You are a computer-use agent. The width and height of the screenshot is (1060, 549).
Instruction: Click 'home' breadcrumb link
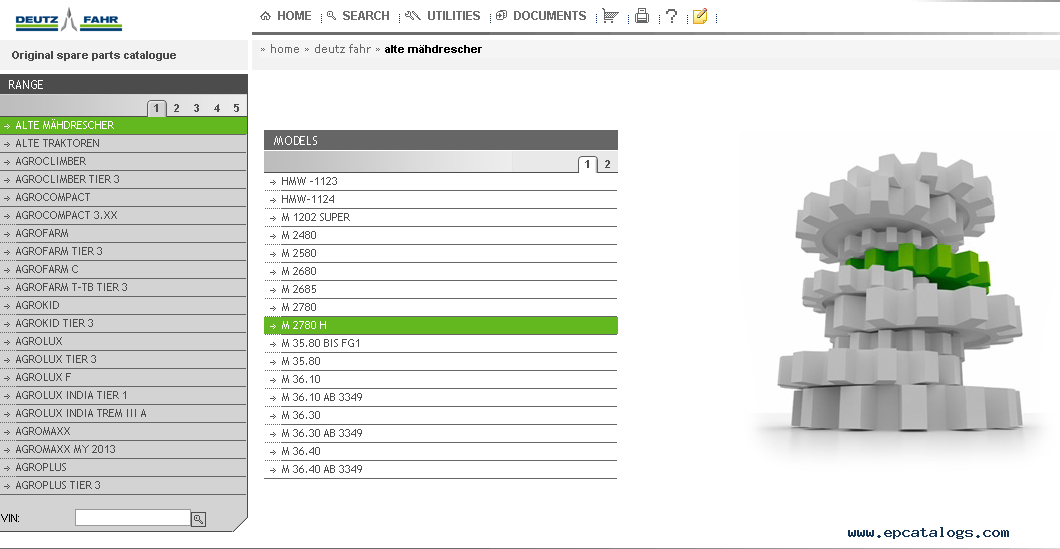click(285, 49)
